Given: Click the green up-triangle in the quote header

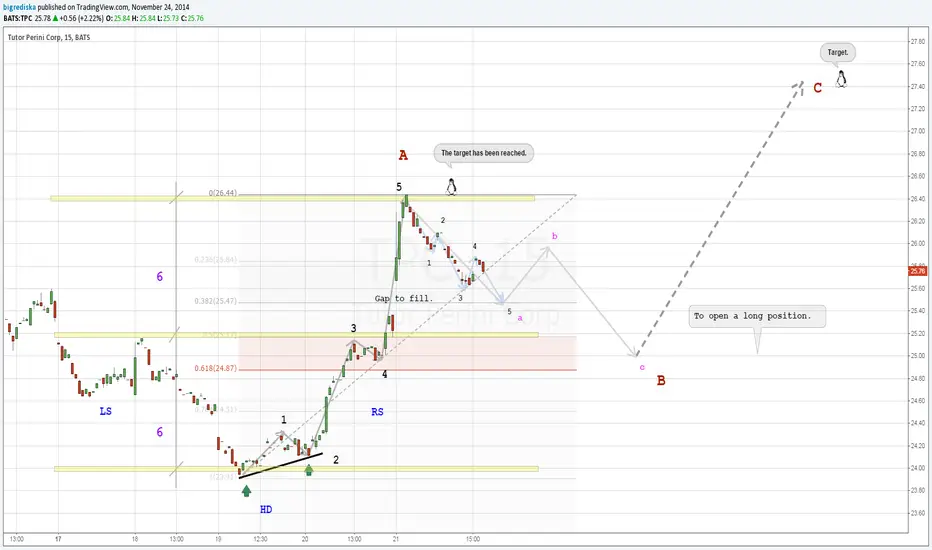Looking at the screenshot, I should click(x=55, y=18).
